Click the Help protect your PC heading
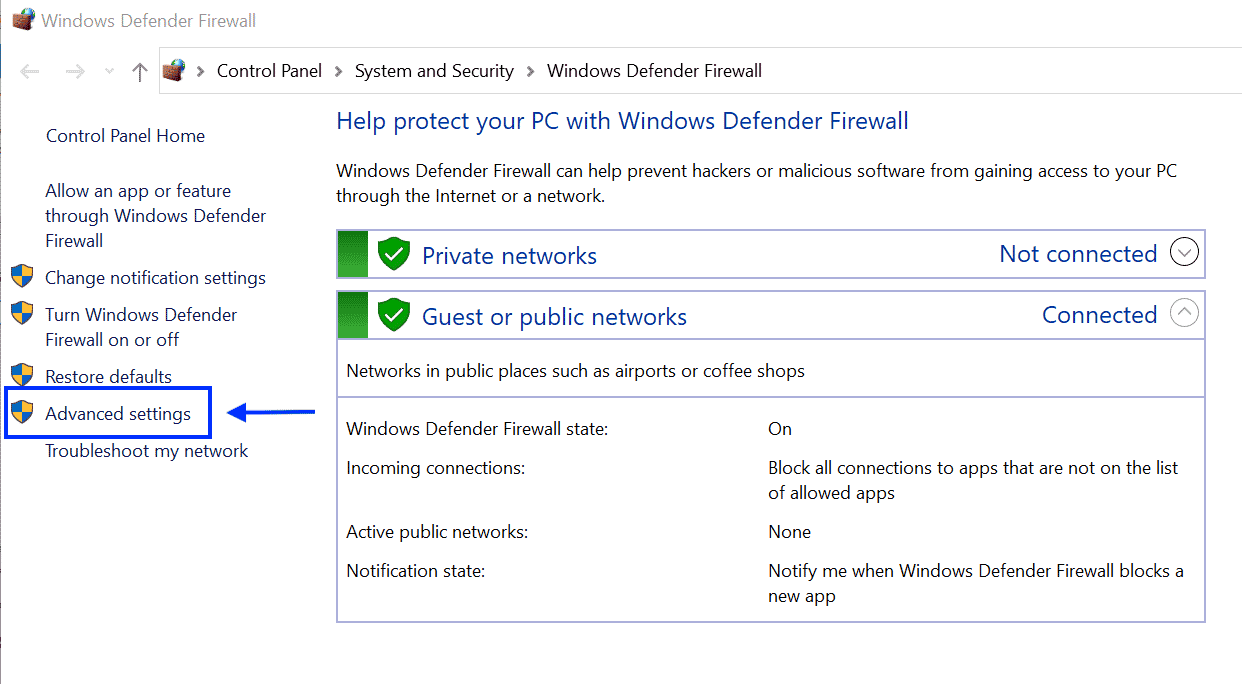 coord(622,122)
